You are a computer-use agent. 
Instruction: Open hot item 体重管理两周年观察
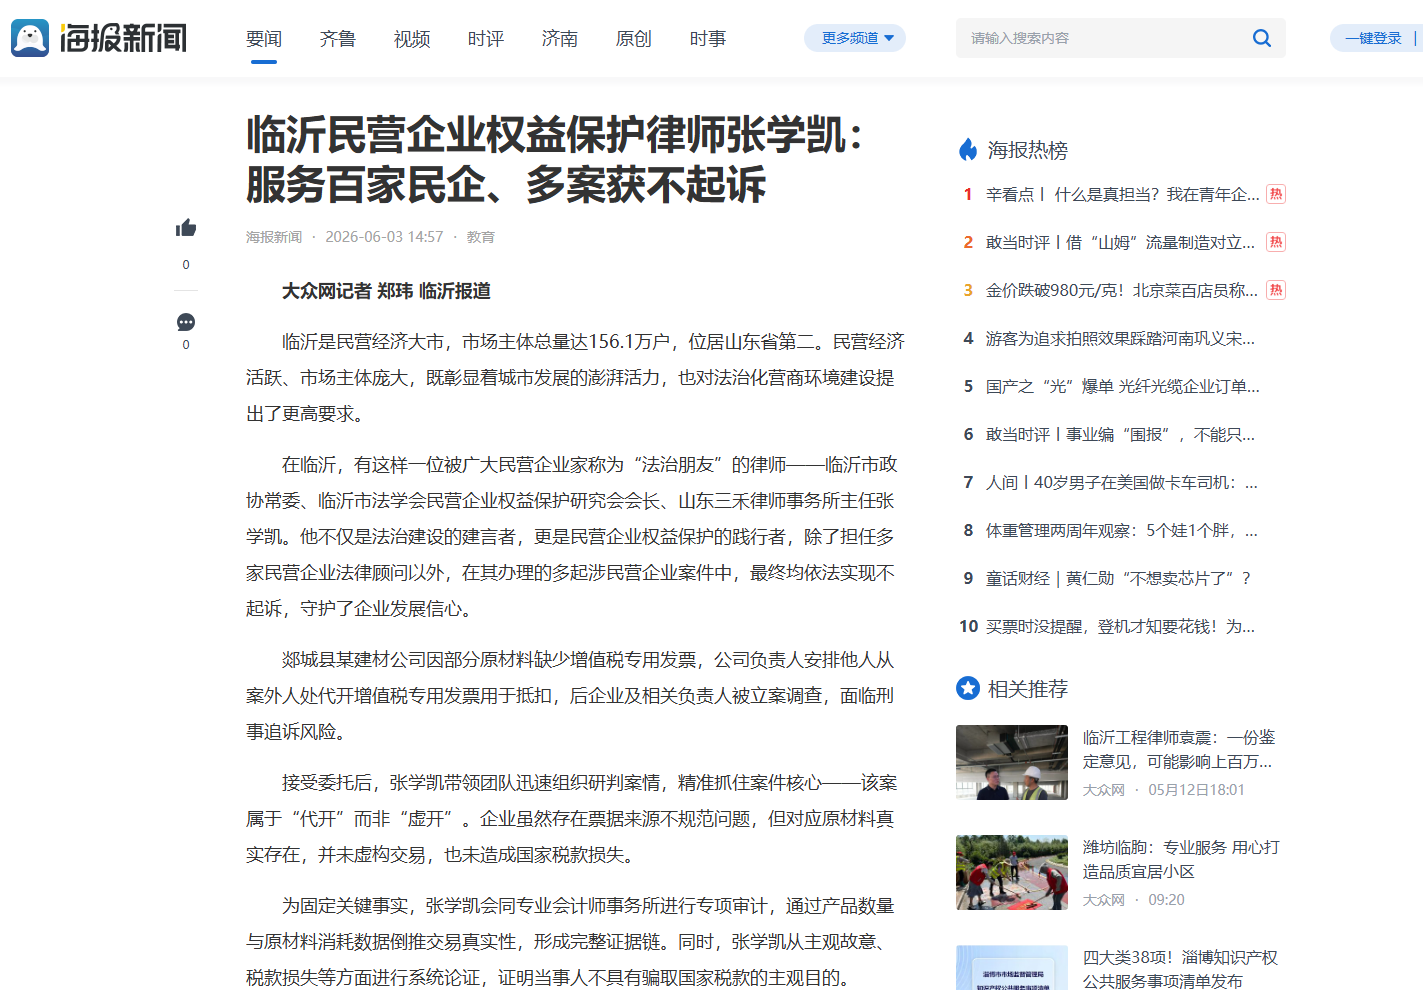[1122, 531]
